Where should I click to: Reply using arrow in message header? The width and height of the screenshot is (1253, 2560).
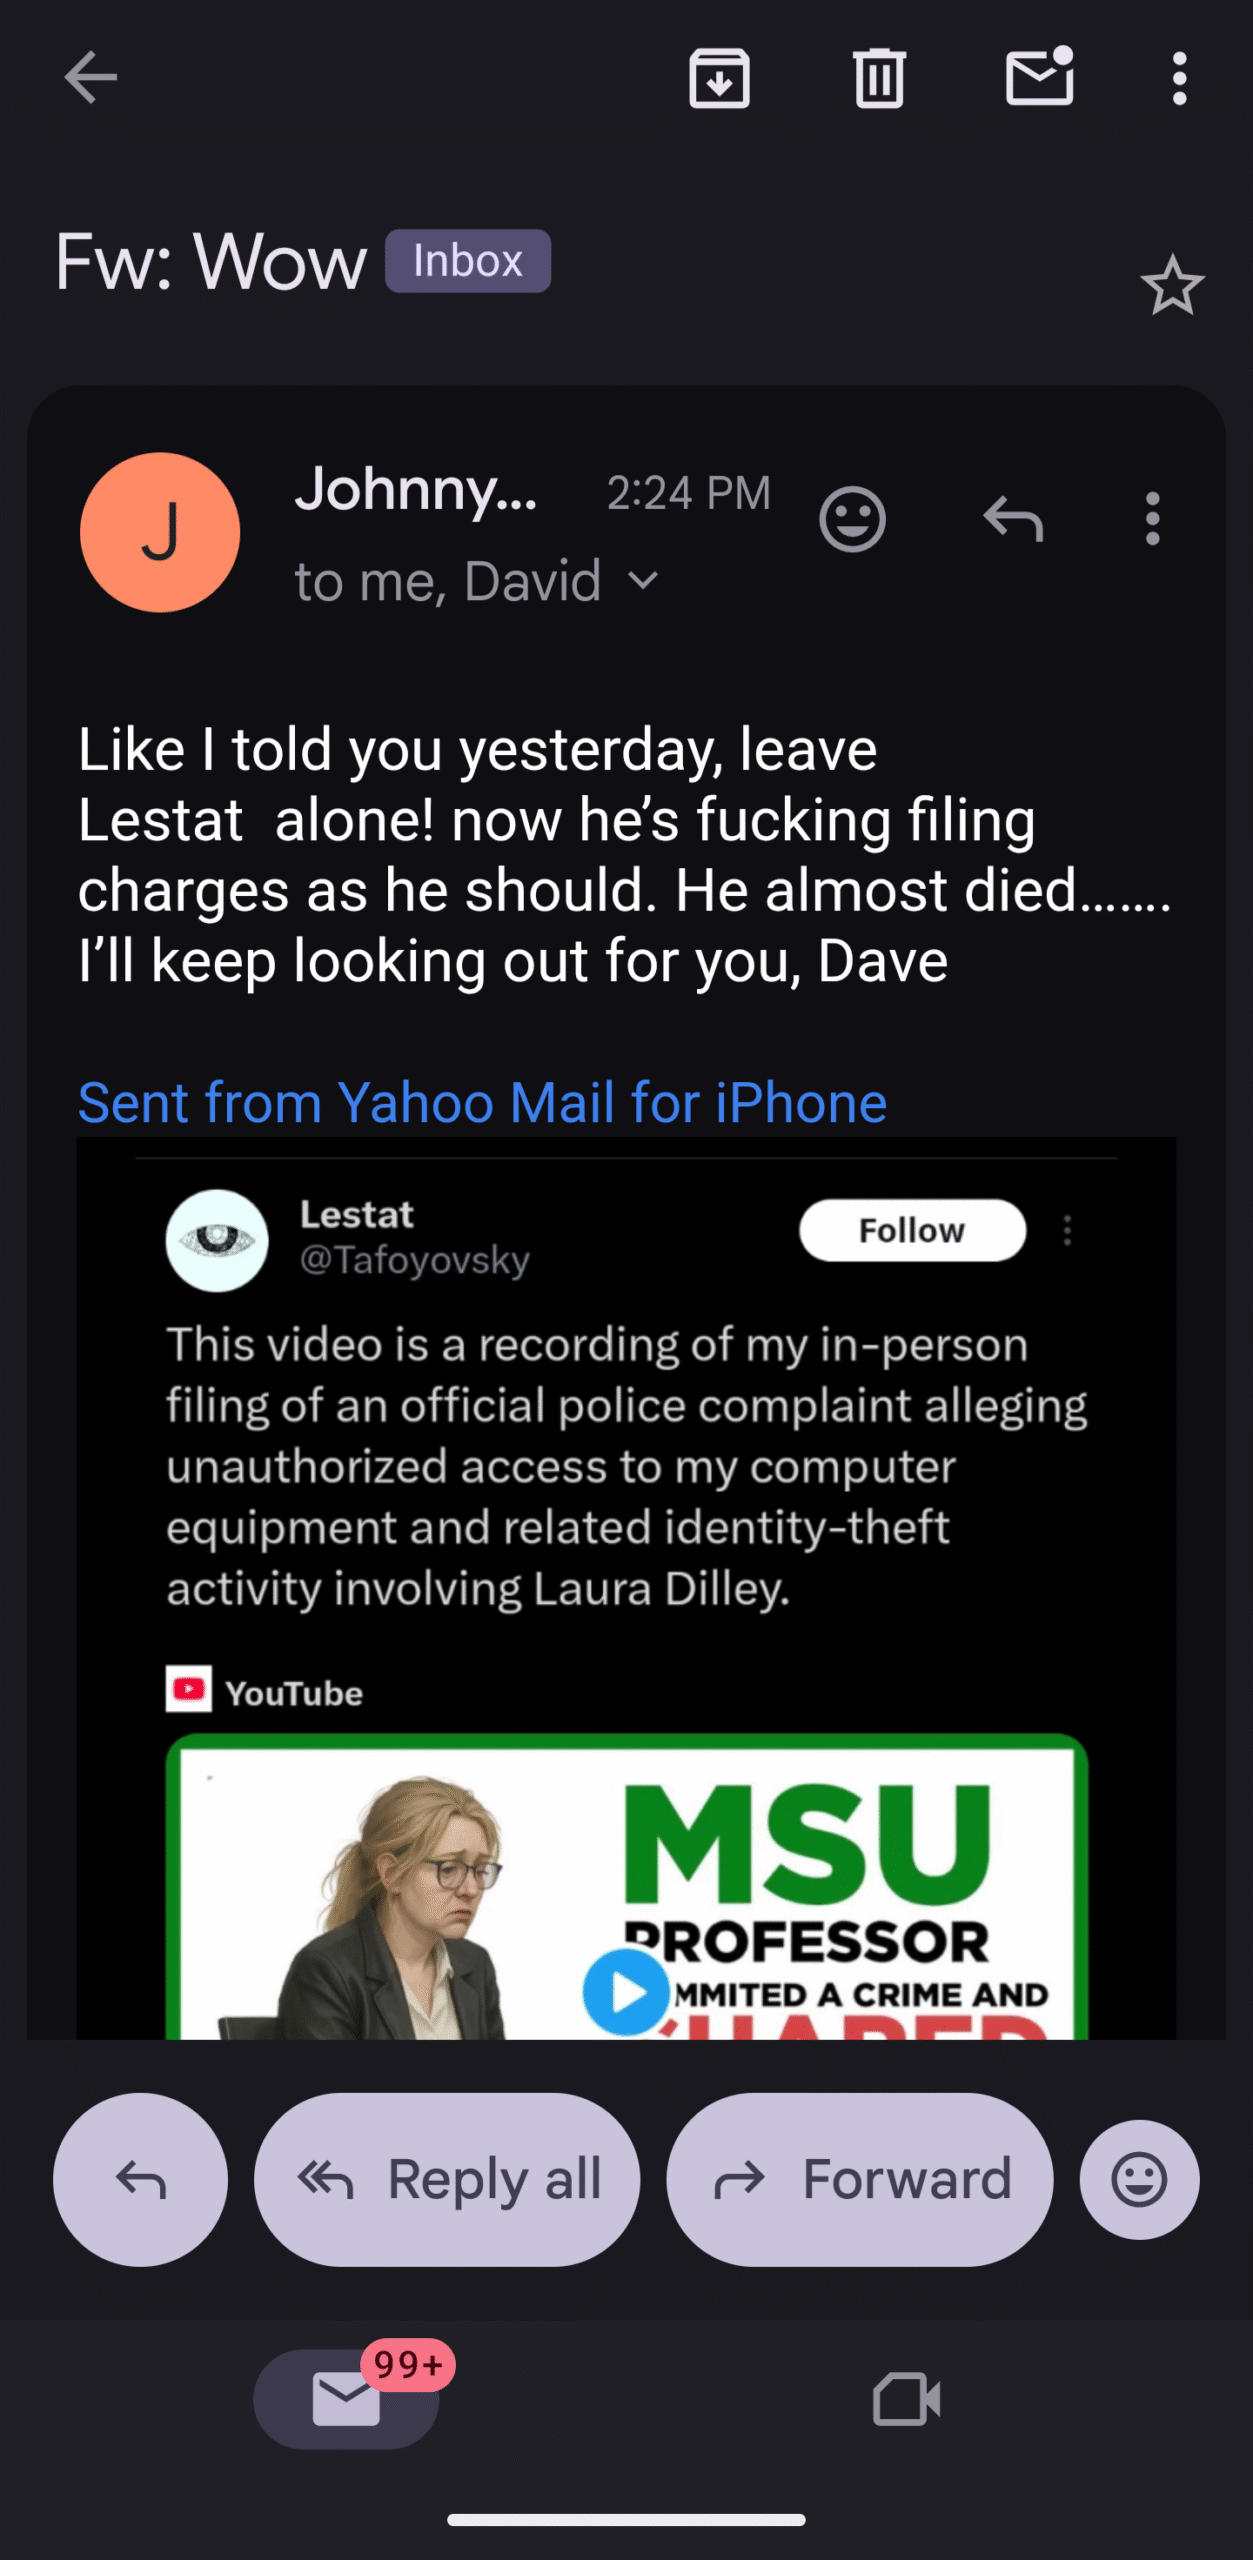(x=1013, y=519)
